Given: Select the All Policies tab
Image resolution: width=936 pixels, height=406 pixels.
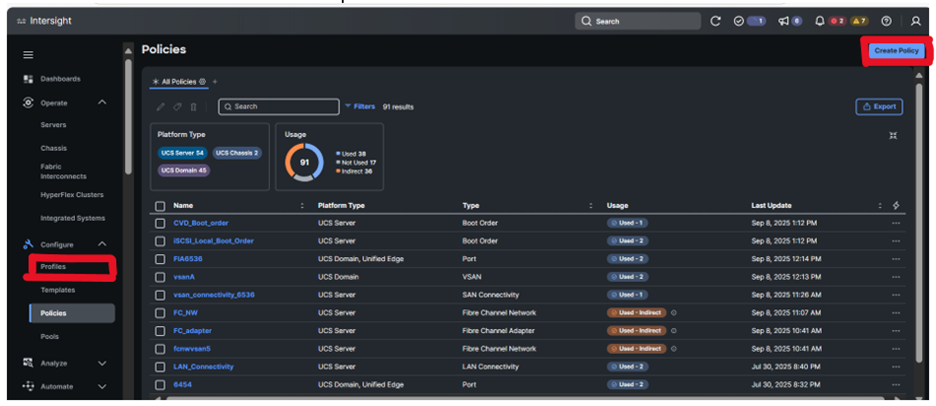Looking at the screenshot, I should click(178, 81).
